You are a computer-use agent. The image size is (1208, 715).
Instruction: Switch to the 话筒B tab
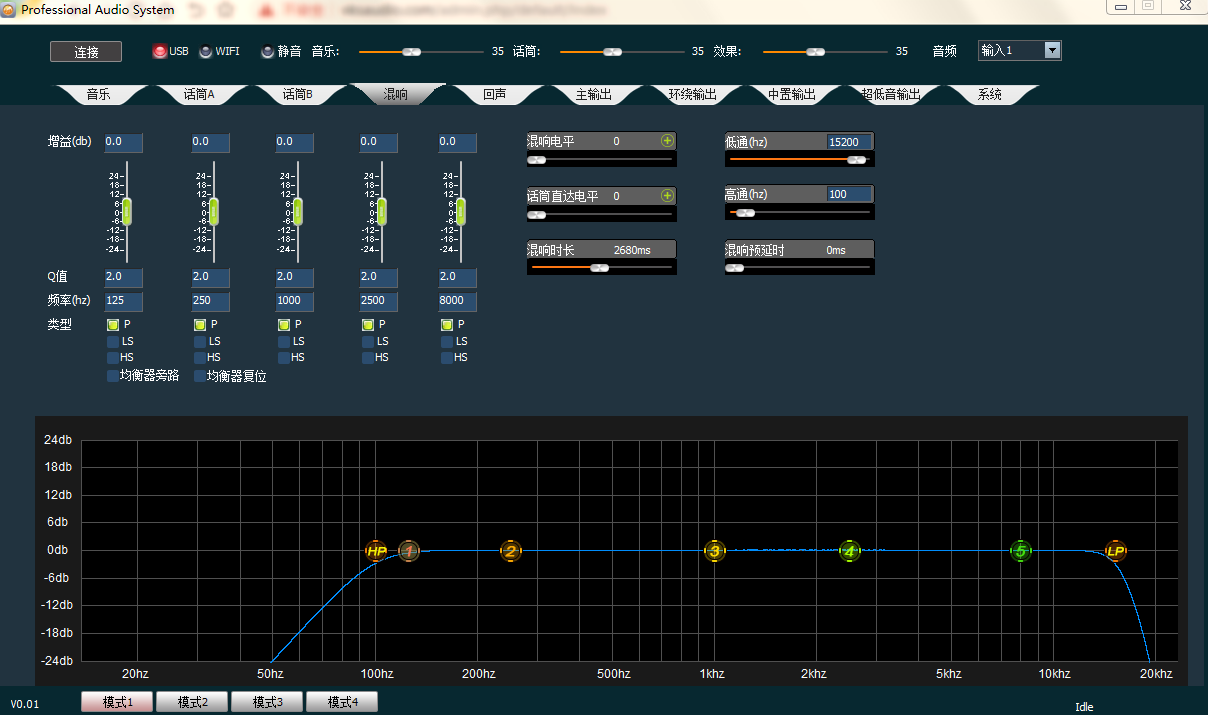[297, 95]
